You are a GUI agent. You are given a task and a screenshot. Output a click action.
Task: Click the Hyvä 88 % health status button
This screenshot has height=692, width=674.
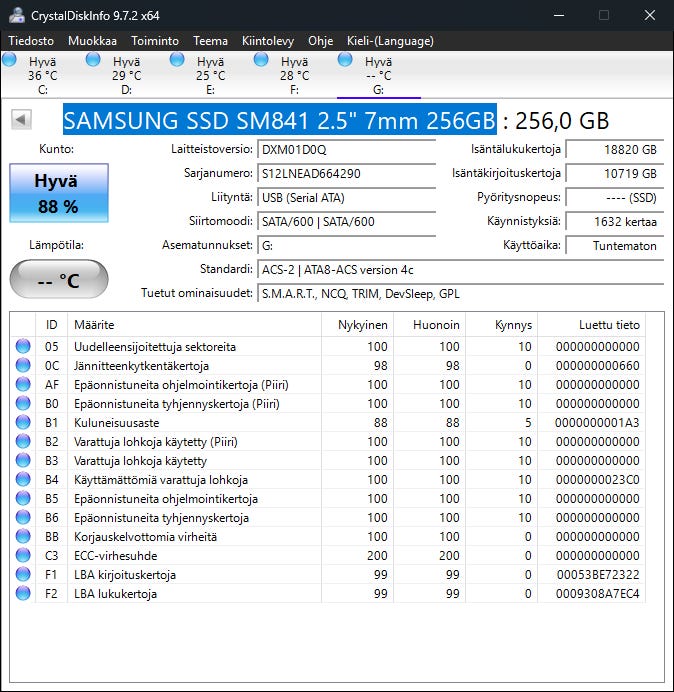coord(58,194)
